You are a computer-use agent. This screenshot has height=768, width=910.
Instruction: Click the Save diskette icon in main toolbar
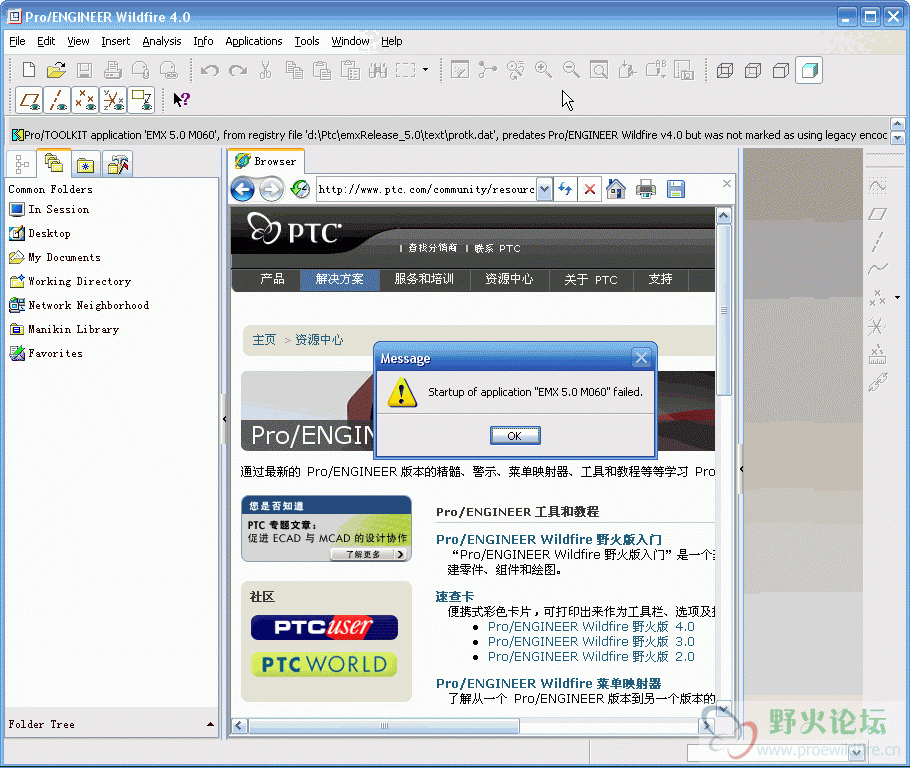[85, 70]
